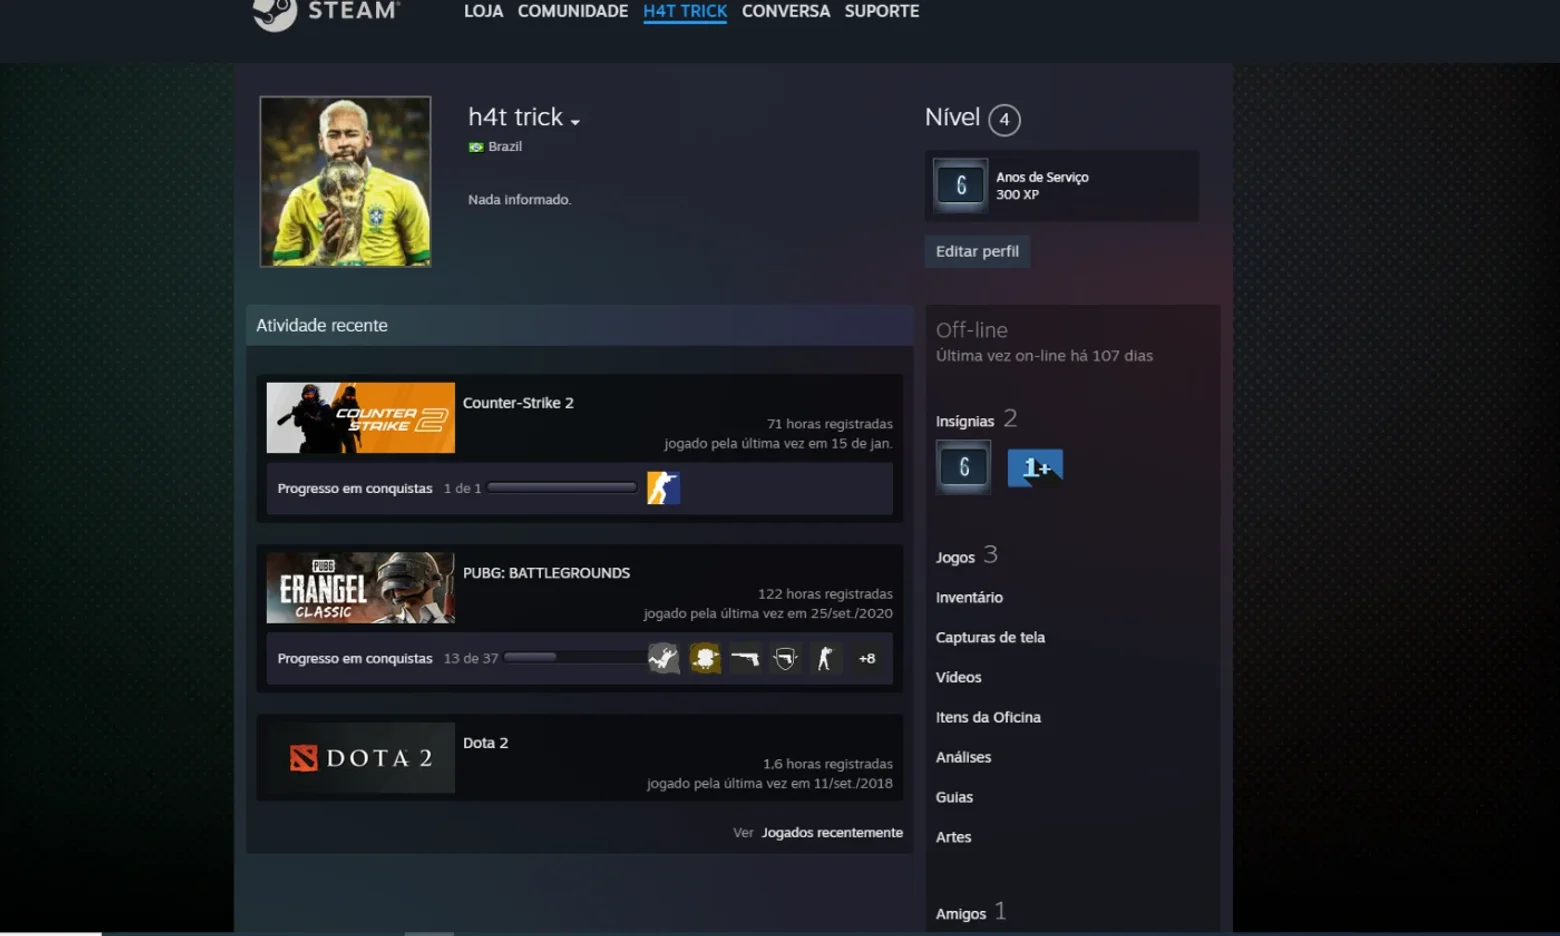1560x936 pixels.
Task: Click the Atividade recente header
Action: (579, 325)
